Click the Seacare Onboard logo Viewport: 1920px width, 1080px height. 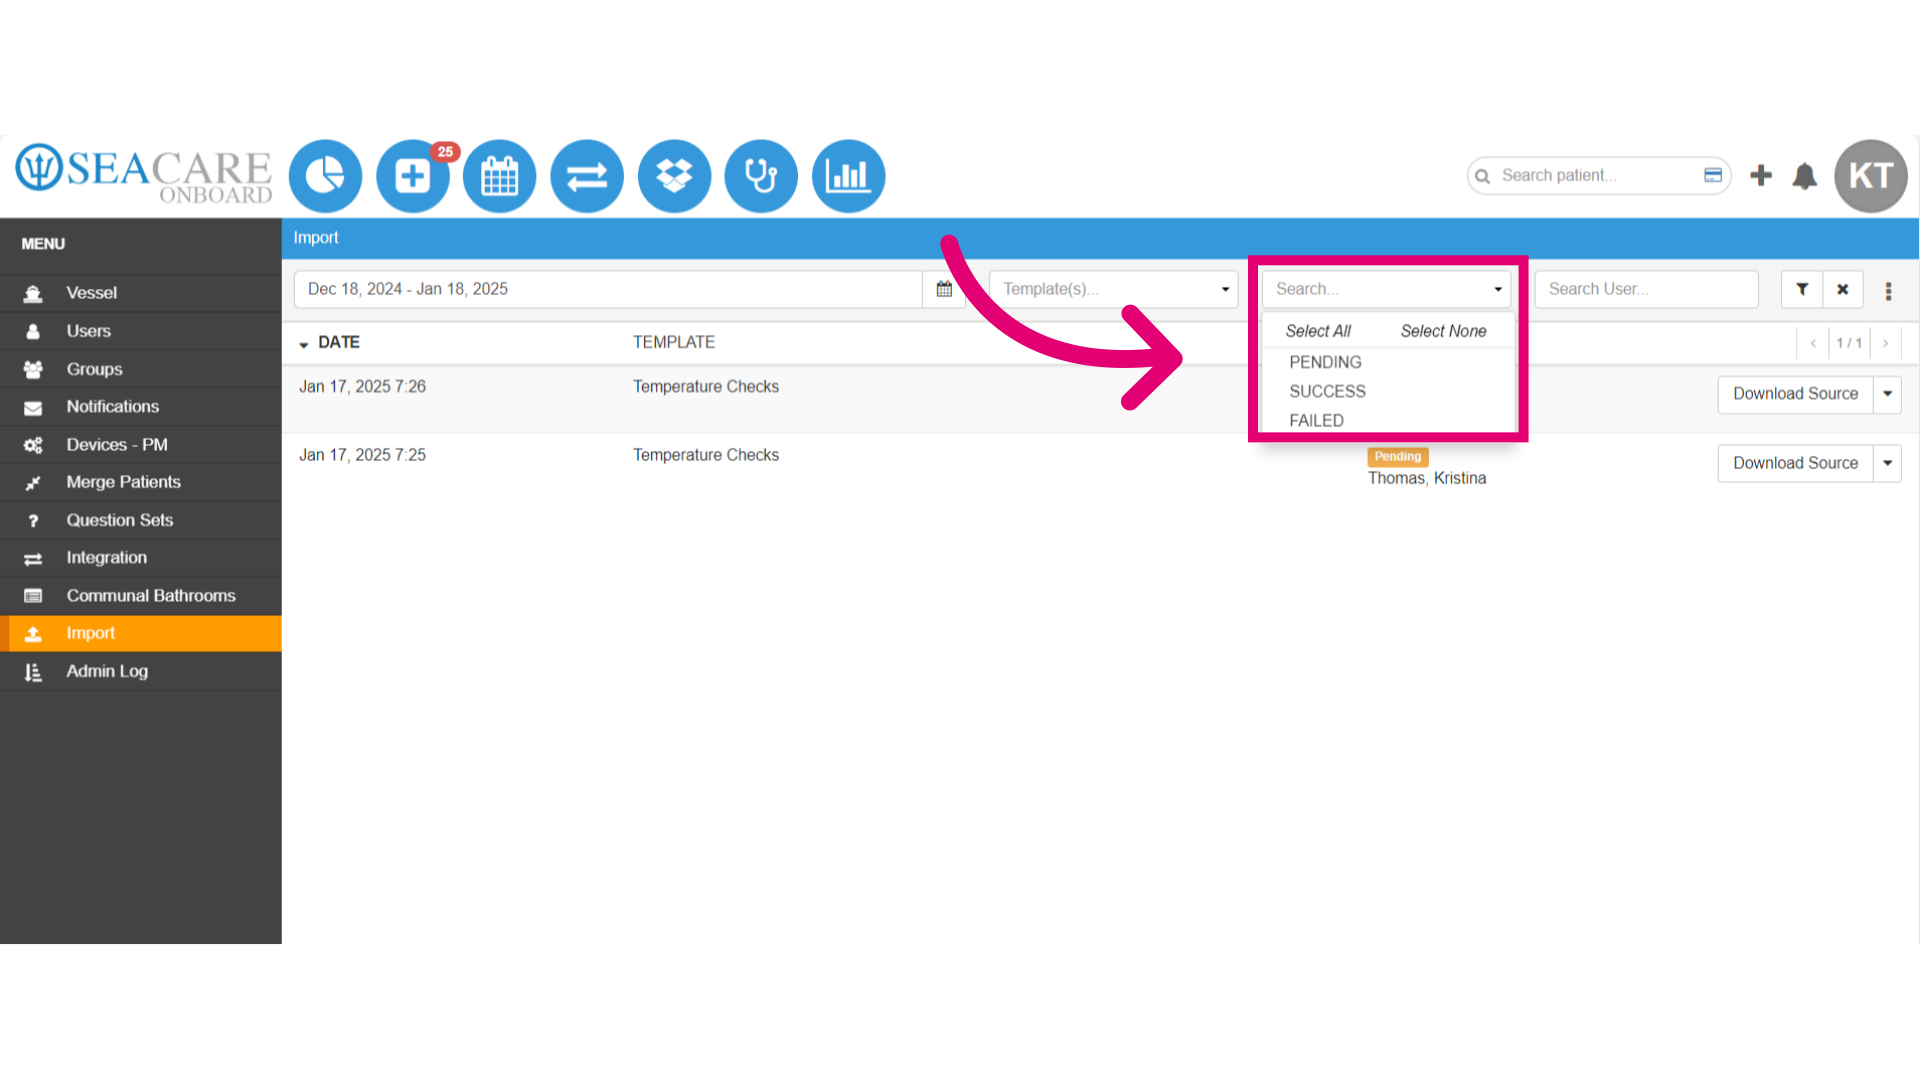144,174
